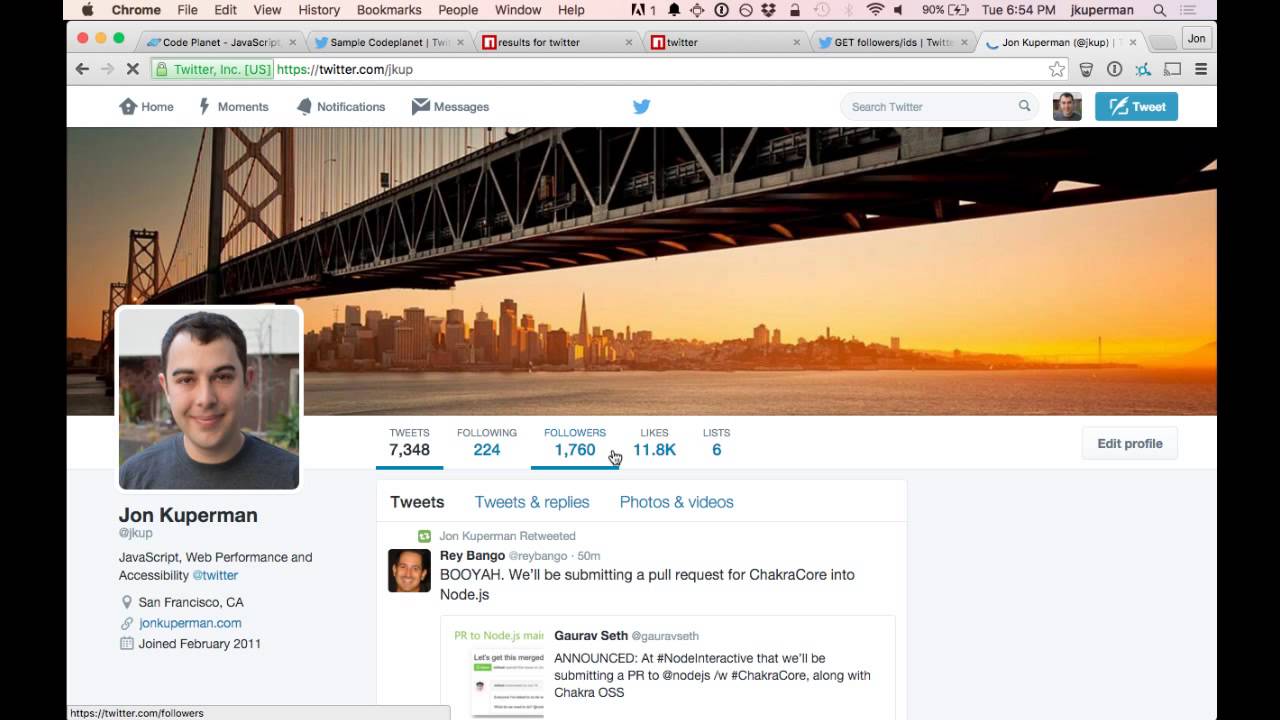Open the File menu
This screenshot has width=1280, height=720.
coord(187,10)
